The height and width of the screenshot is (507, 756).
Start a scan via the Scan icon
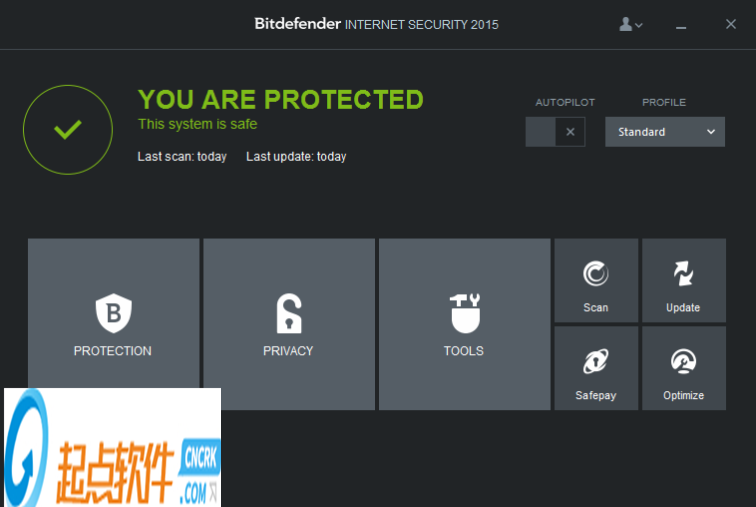coord(596,273)
